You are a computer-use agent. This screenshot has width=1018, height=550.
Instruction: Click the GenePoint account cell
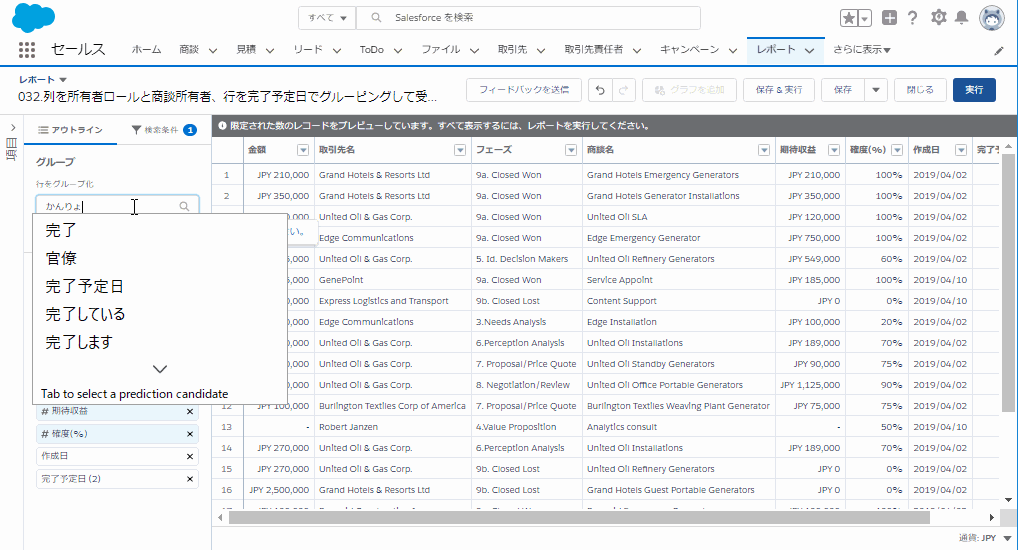[x=393, y=280]
